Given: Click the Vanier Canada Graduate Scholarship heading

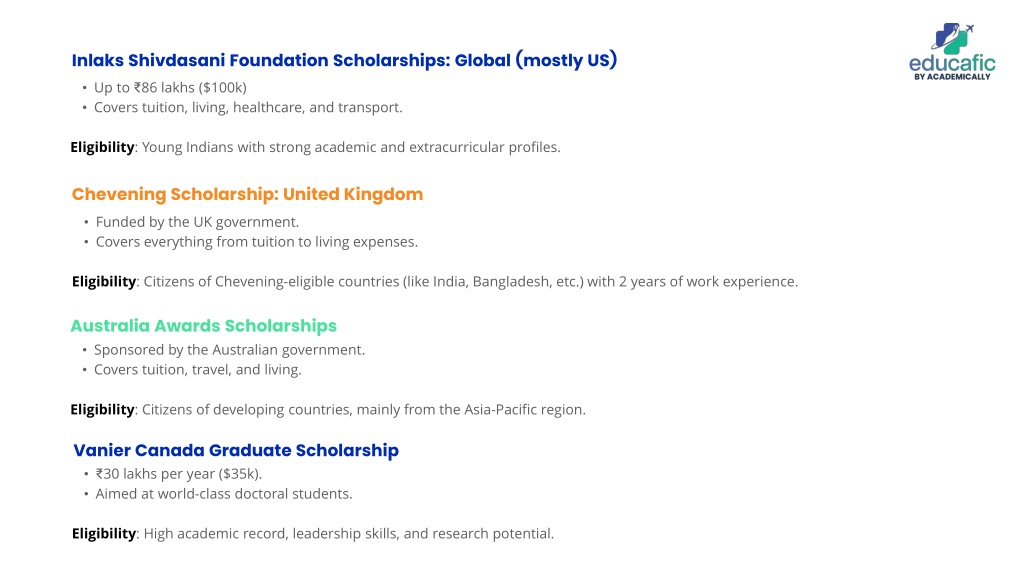Looking at the screenshot, I should [236, 451].
